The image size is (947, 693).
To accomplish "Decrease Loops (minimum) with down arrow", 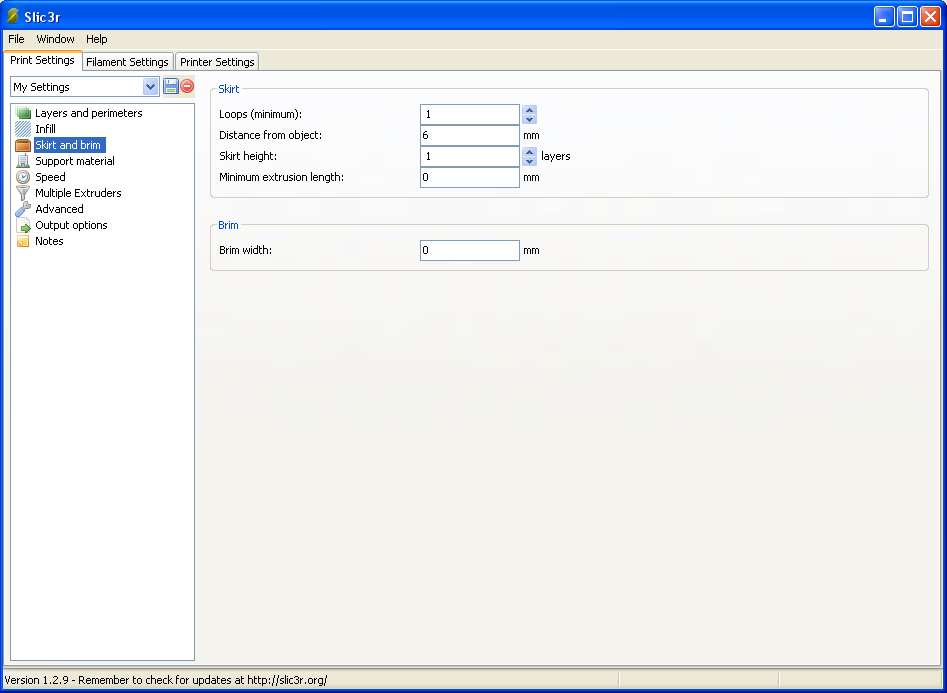I will [x=530, y=119].
